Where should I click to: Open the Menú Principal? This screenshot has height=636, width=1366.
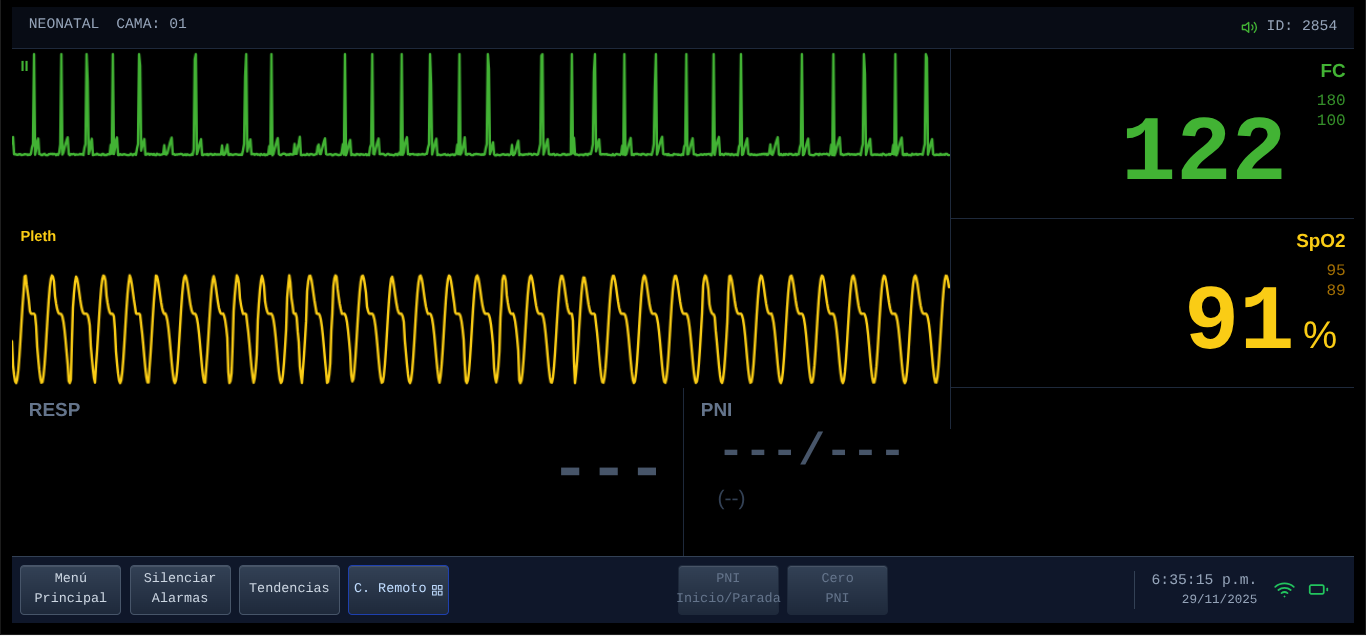(x=70, y=589)
